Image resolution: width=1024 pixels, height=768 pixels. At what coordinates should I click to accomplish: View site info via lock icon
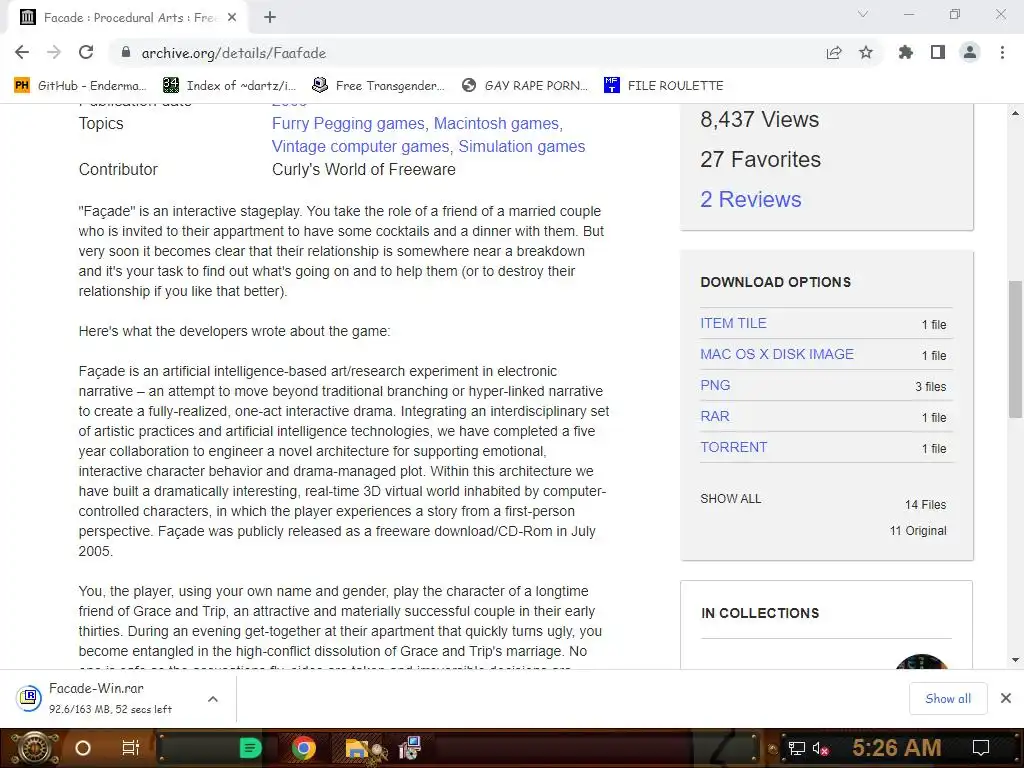[x=126, y=52]
